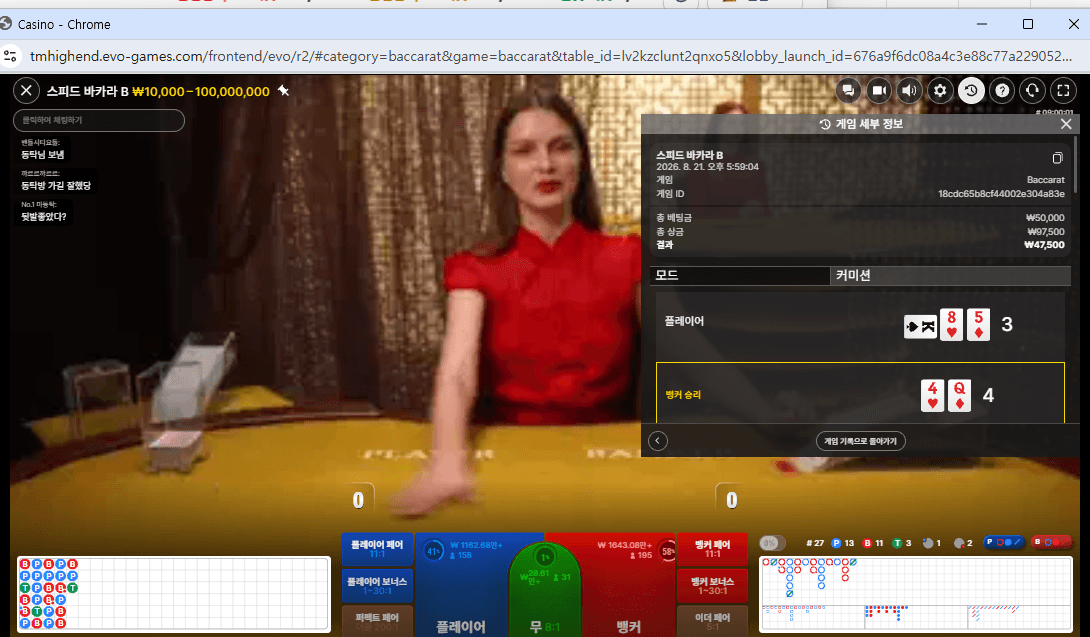The width and height of the screenshot is (1090, 637).
Task: Click the P 13 player count statistic
Action: click(x=843, y=543)
